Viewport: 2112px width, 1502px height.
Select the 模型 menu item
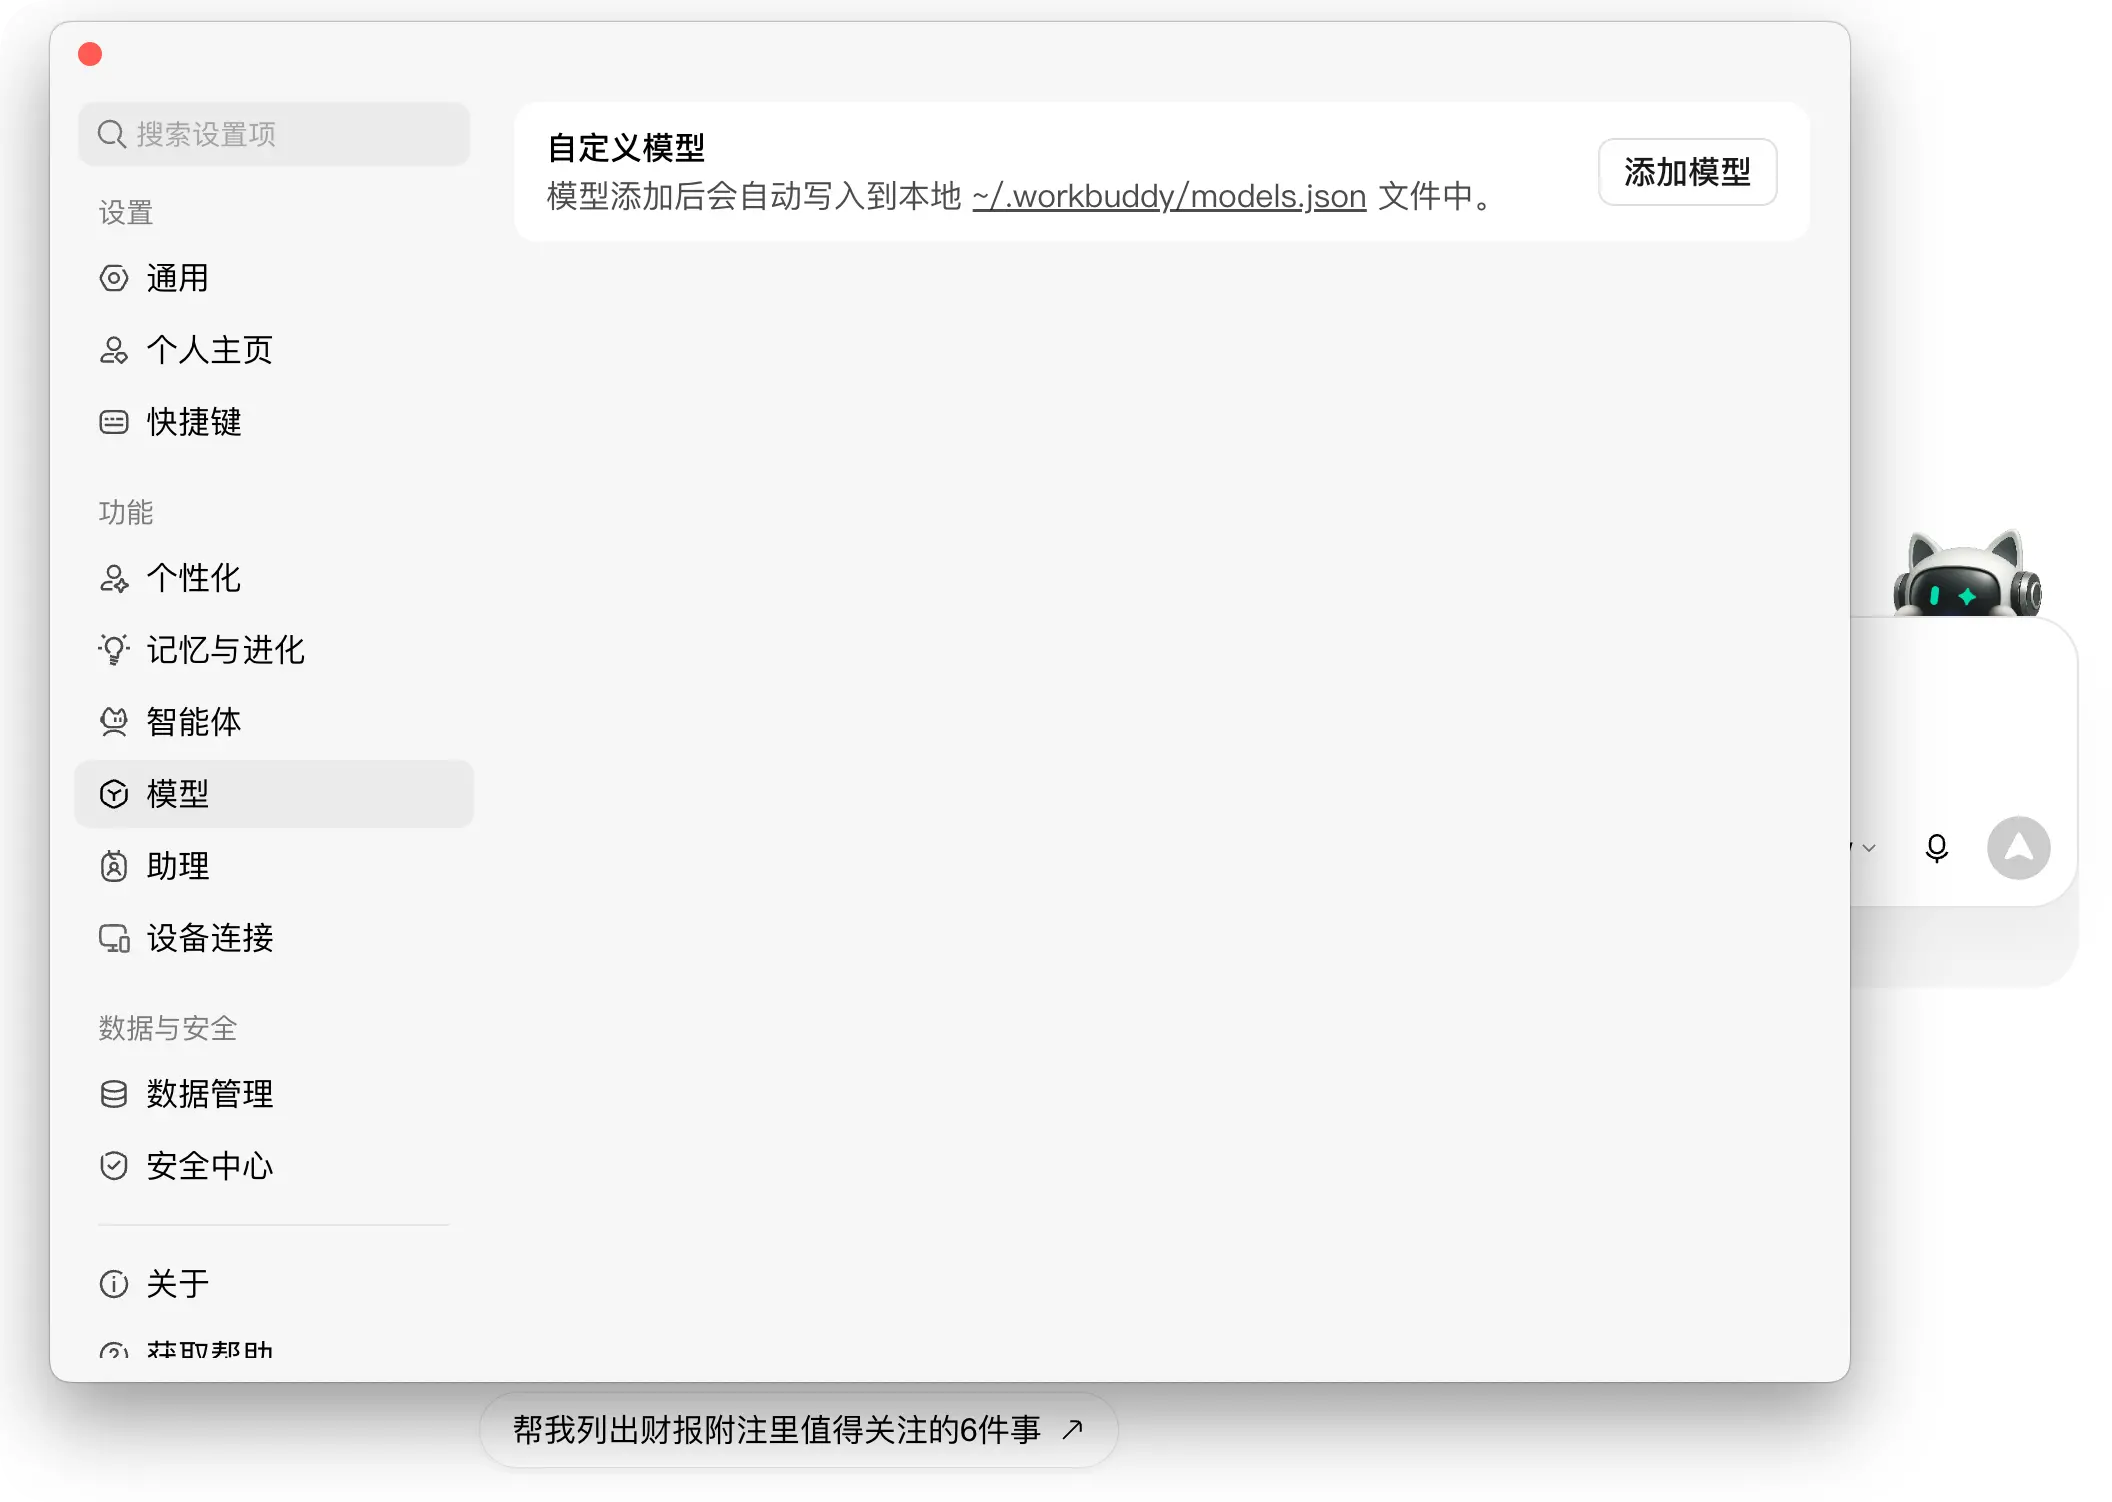(x=274, y=794)
